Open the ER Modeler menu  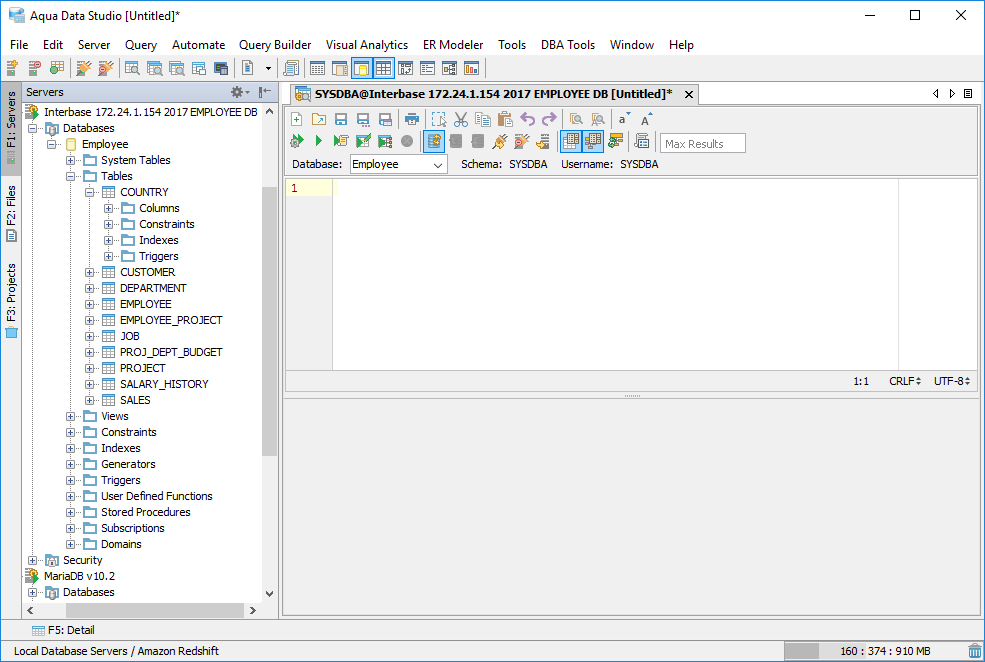point(453,45)
